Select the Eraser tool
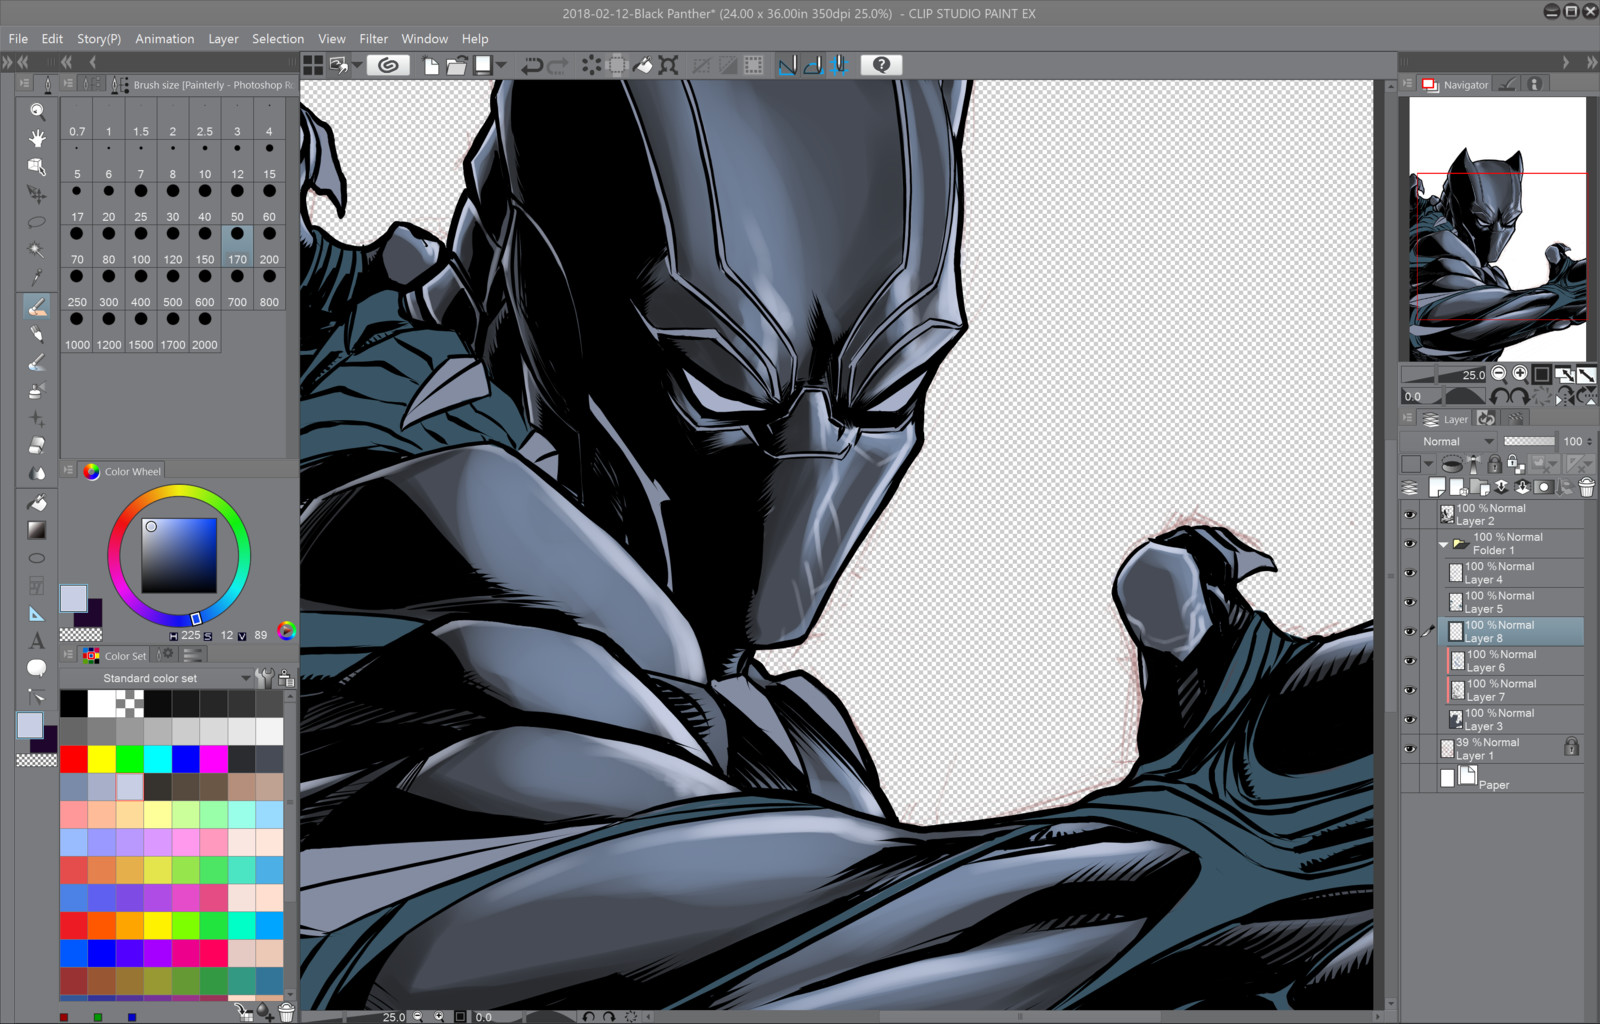The image size is (1600, 1024). (37, 445)
